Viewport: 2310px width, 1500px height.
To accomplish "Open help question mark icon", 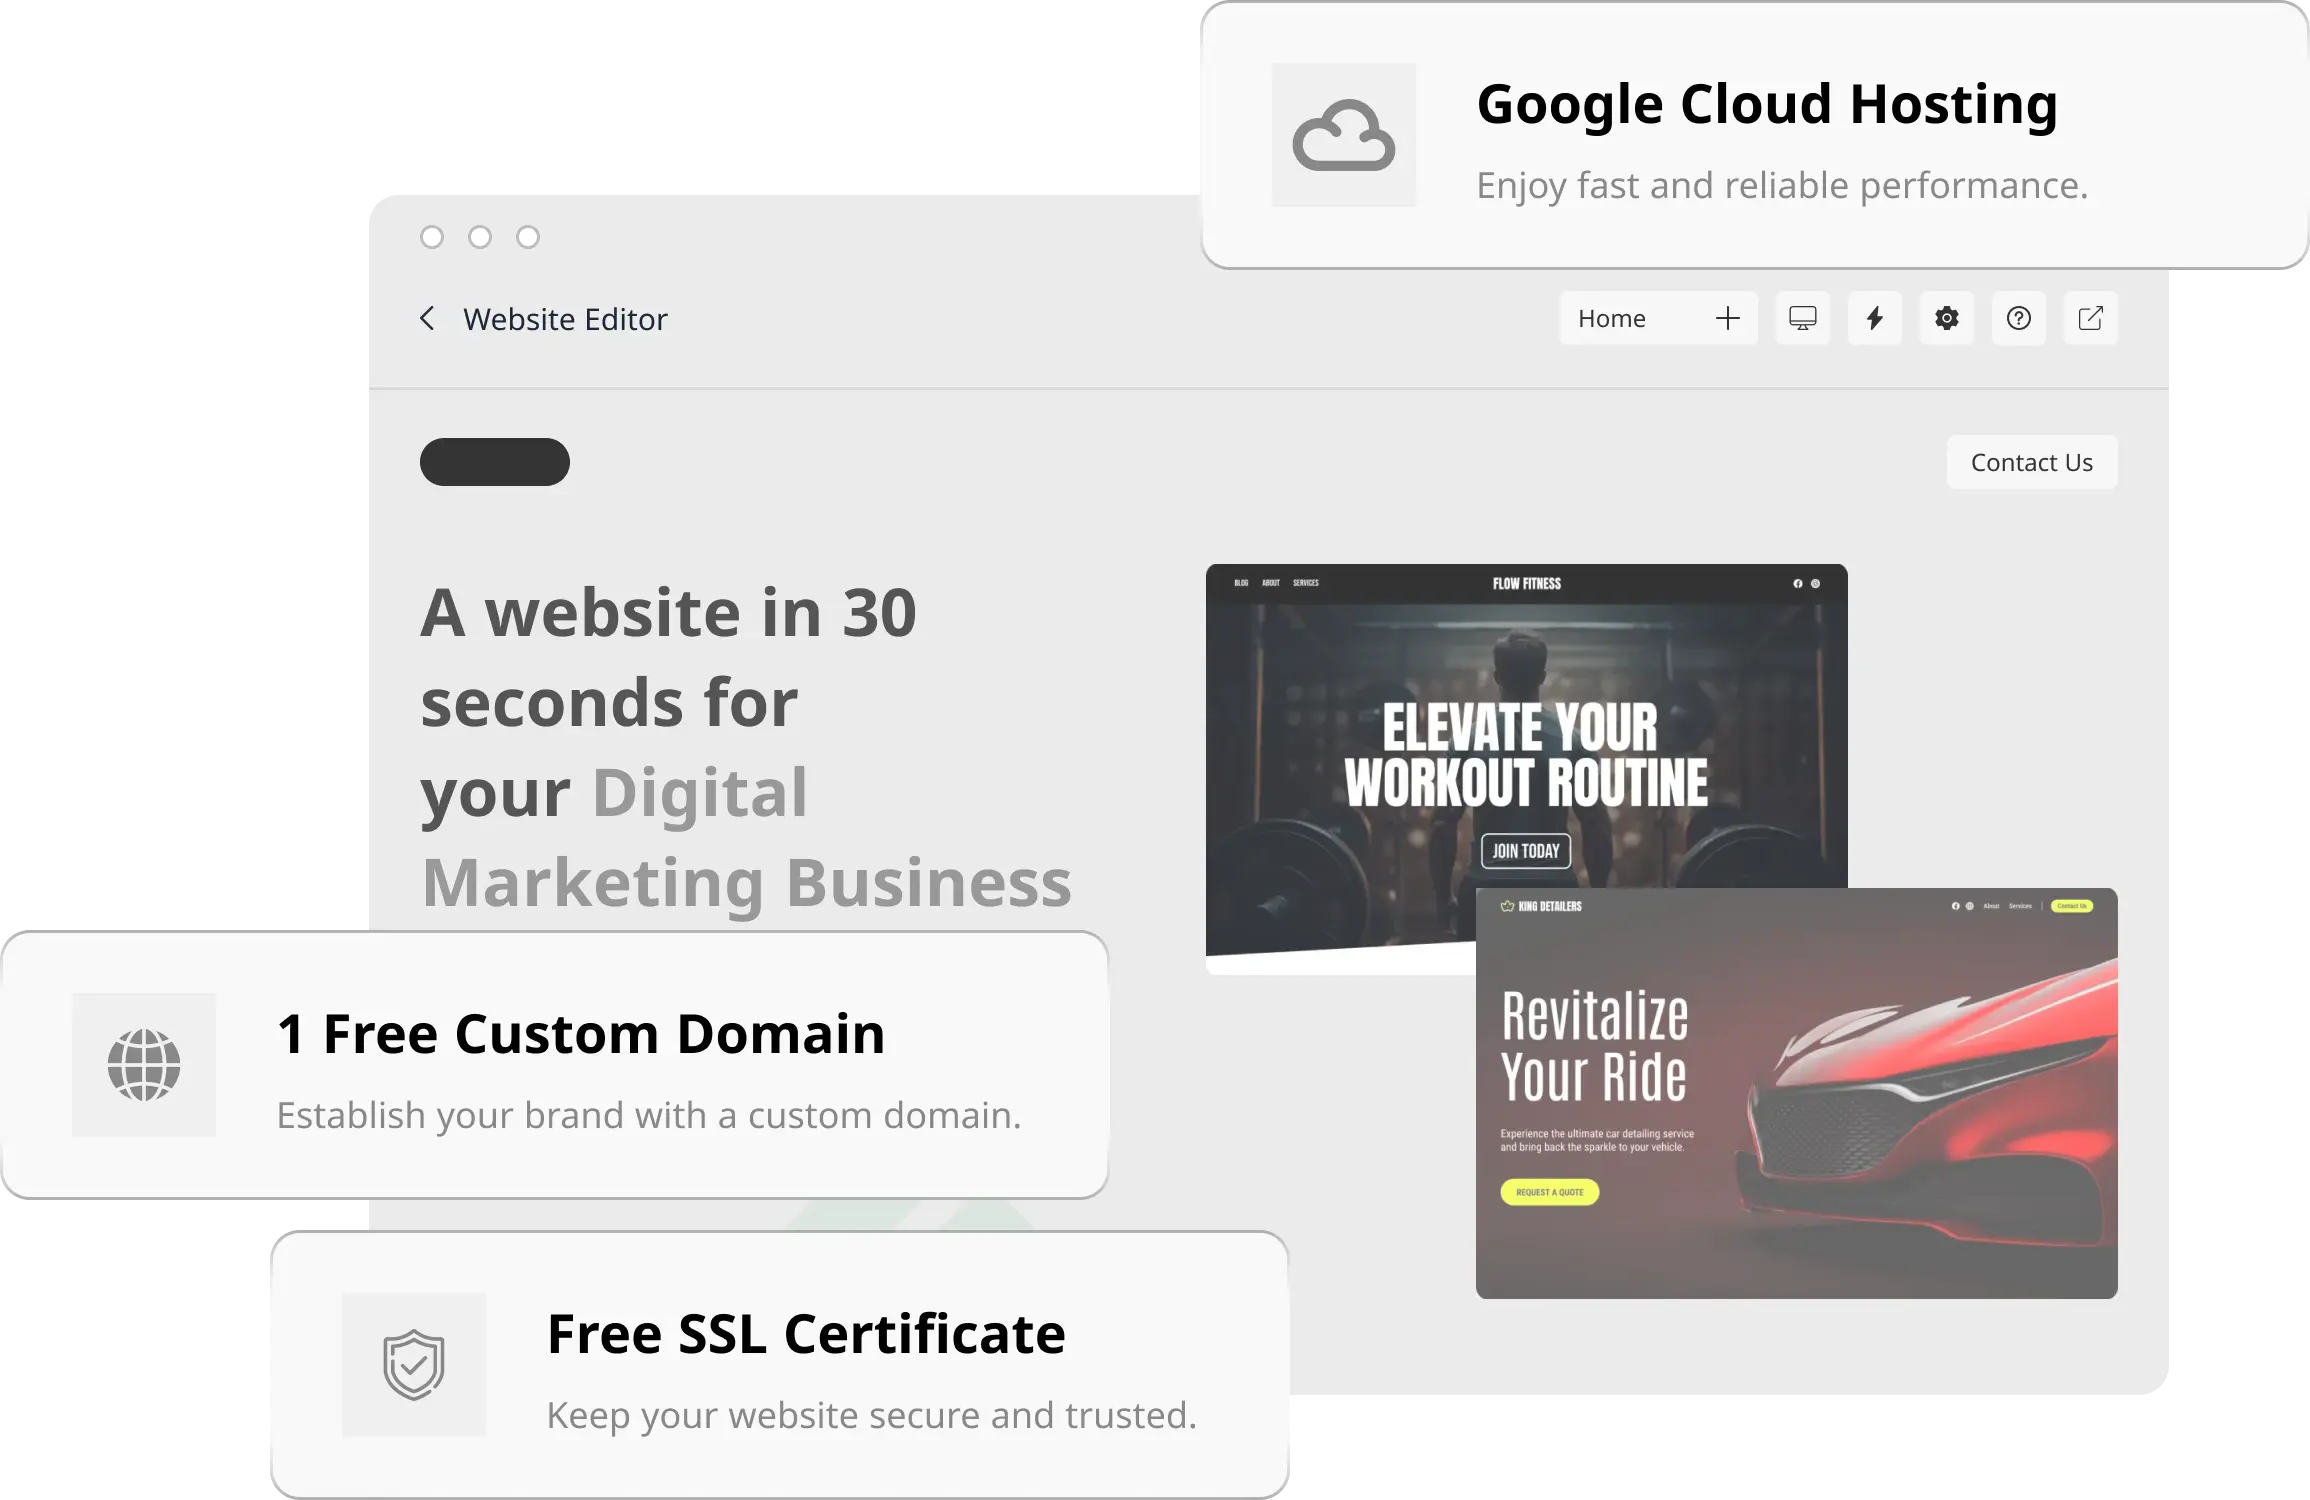I will [x=2018, y=319].
